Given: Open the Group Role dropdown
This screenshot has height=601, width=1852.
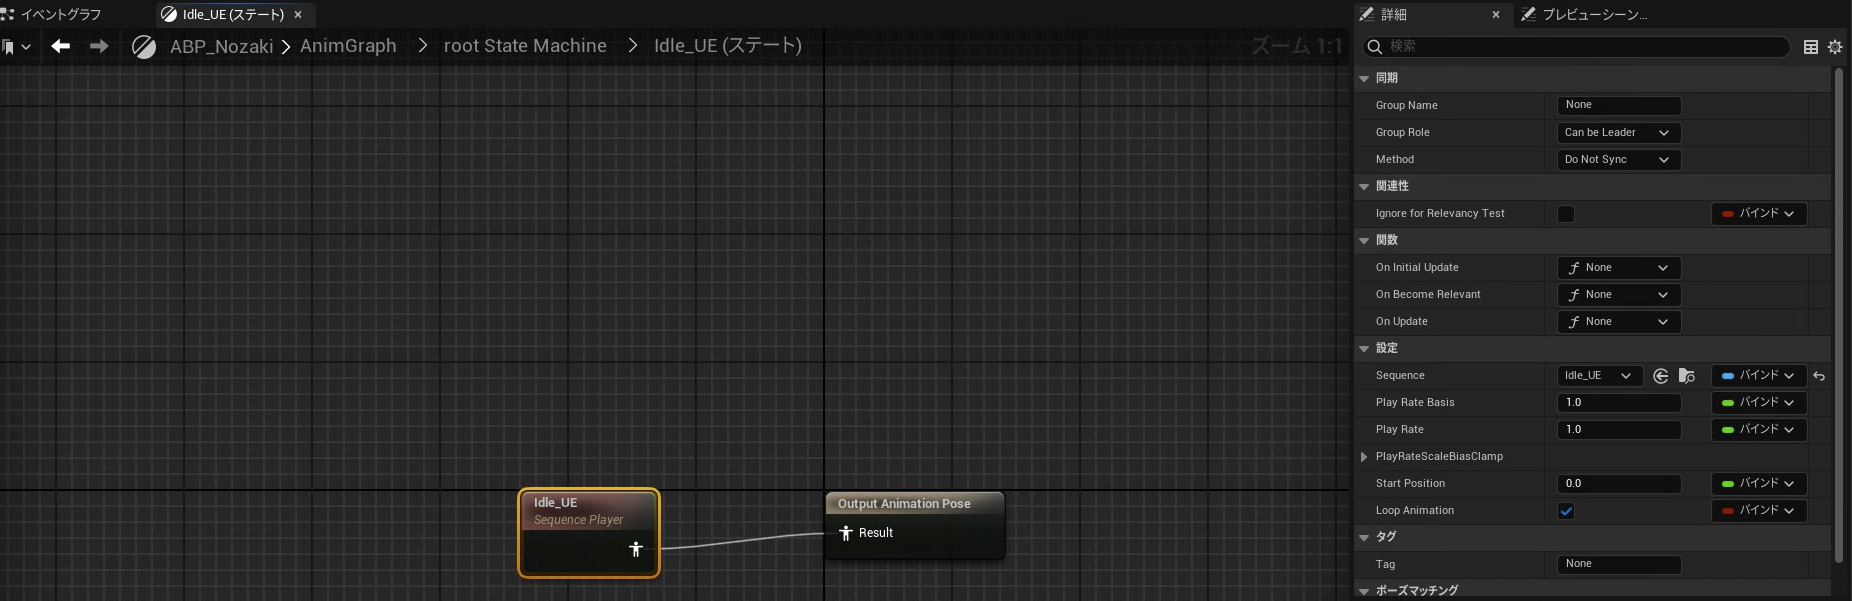Looking at the screenshot, I should coord(1617,133).
